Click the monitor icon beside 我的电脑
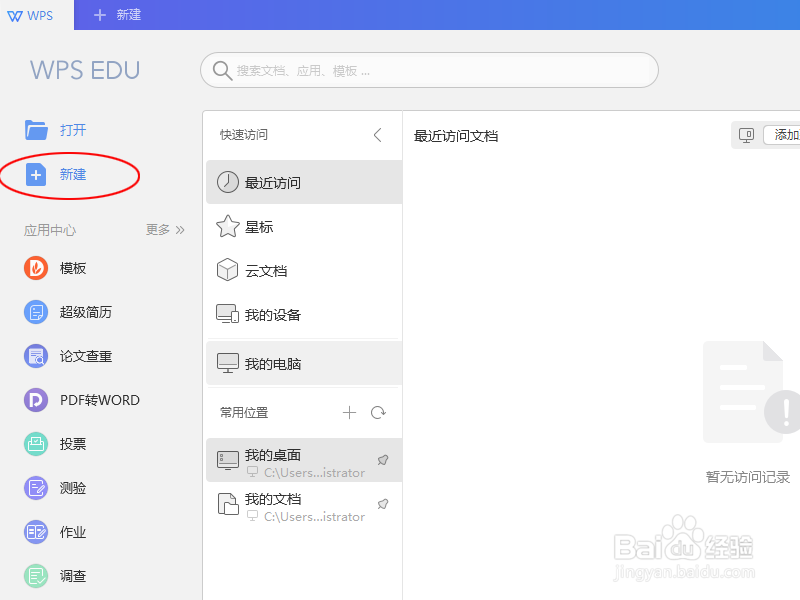The height and width of the screenshot is (600, 800). pyautogui.click(x=228, y=363)
